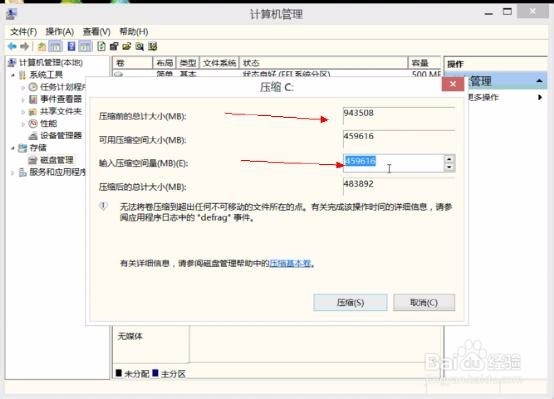554x399 pixels.
Task: Toggle the show/hide console tree toolbar icon
Action: coord(55,46)
